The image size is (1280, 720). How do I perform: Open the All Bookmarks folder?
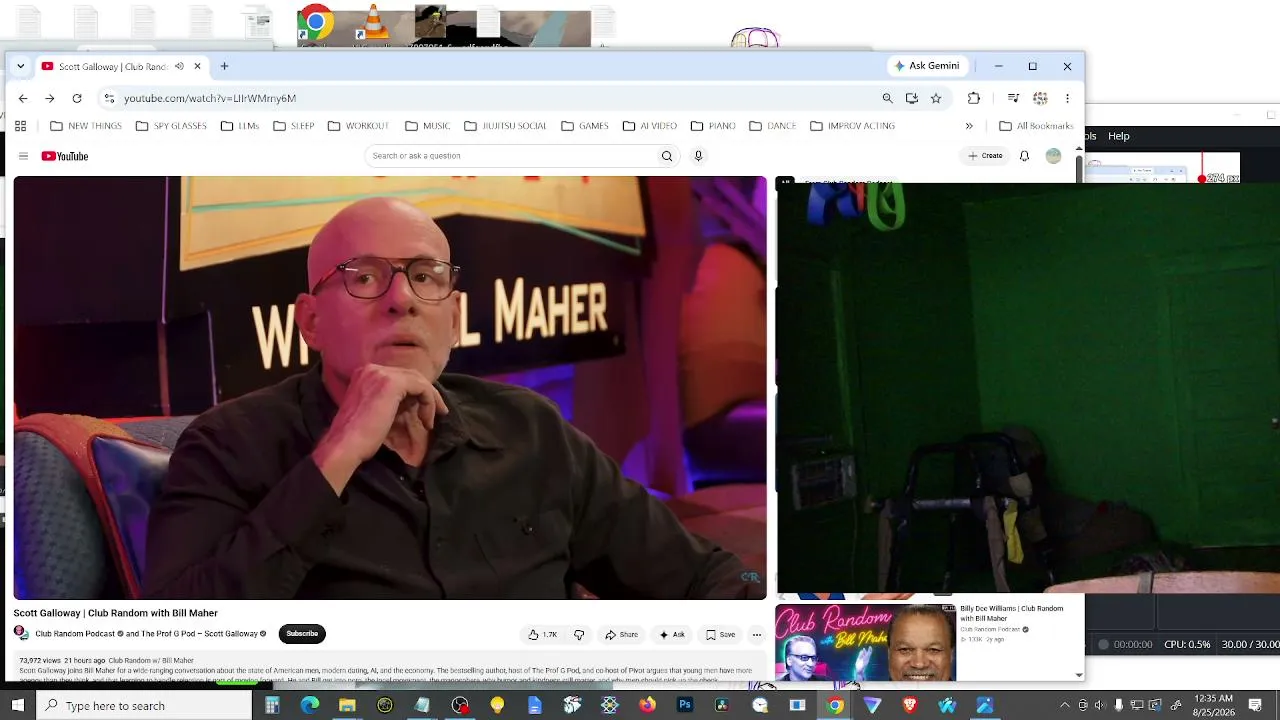(1037, 126)
